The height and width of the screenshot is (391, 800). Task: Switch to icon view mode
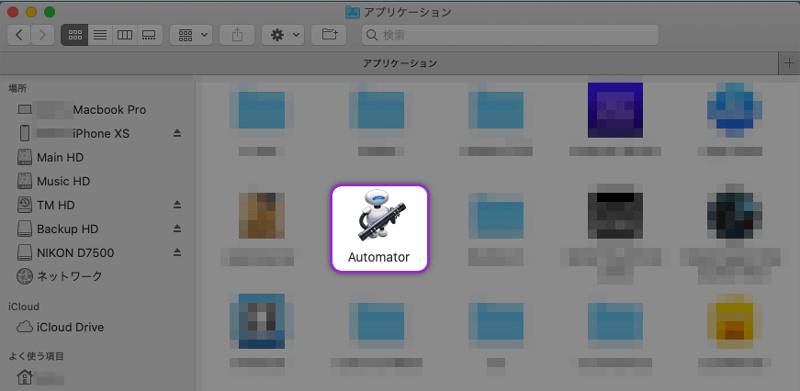(x=74, y=35)
